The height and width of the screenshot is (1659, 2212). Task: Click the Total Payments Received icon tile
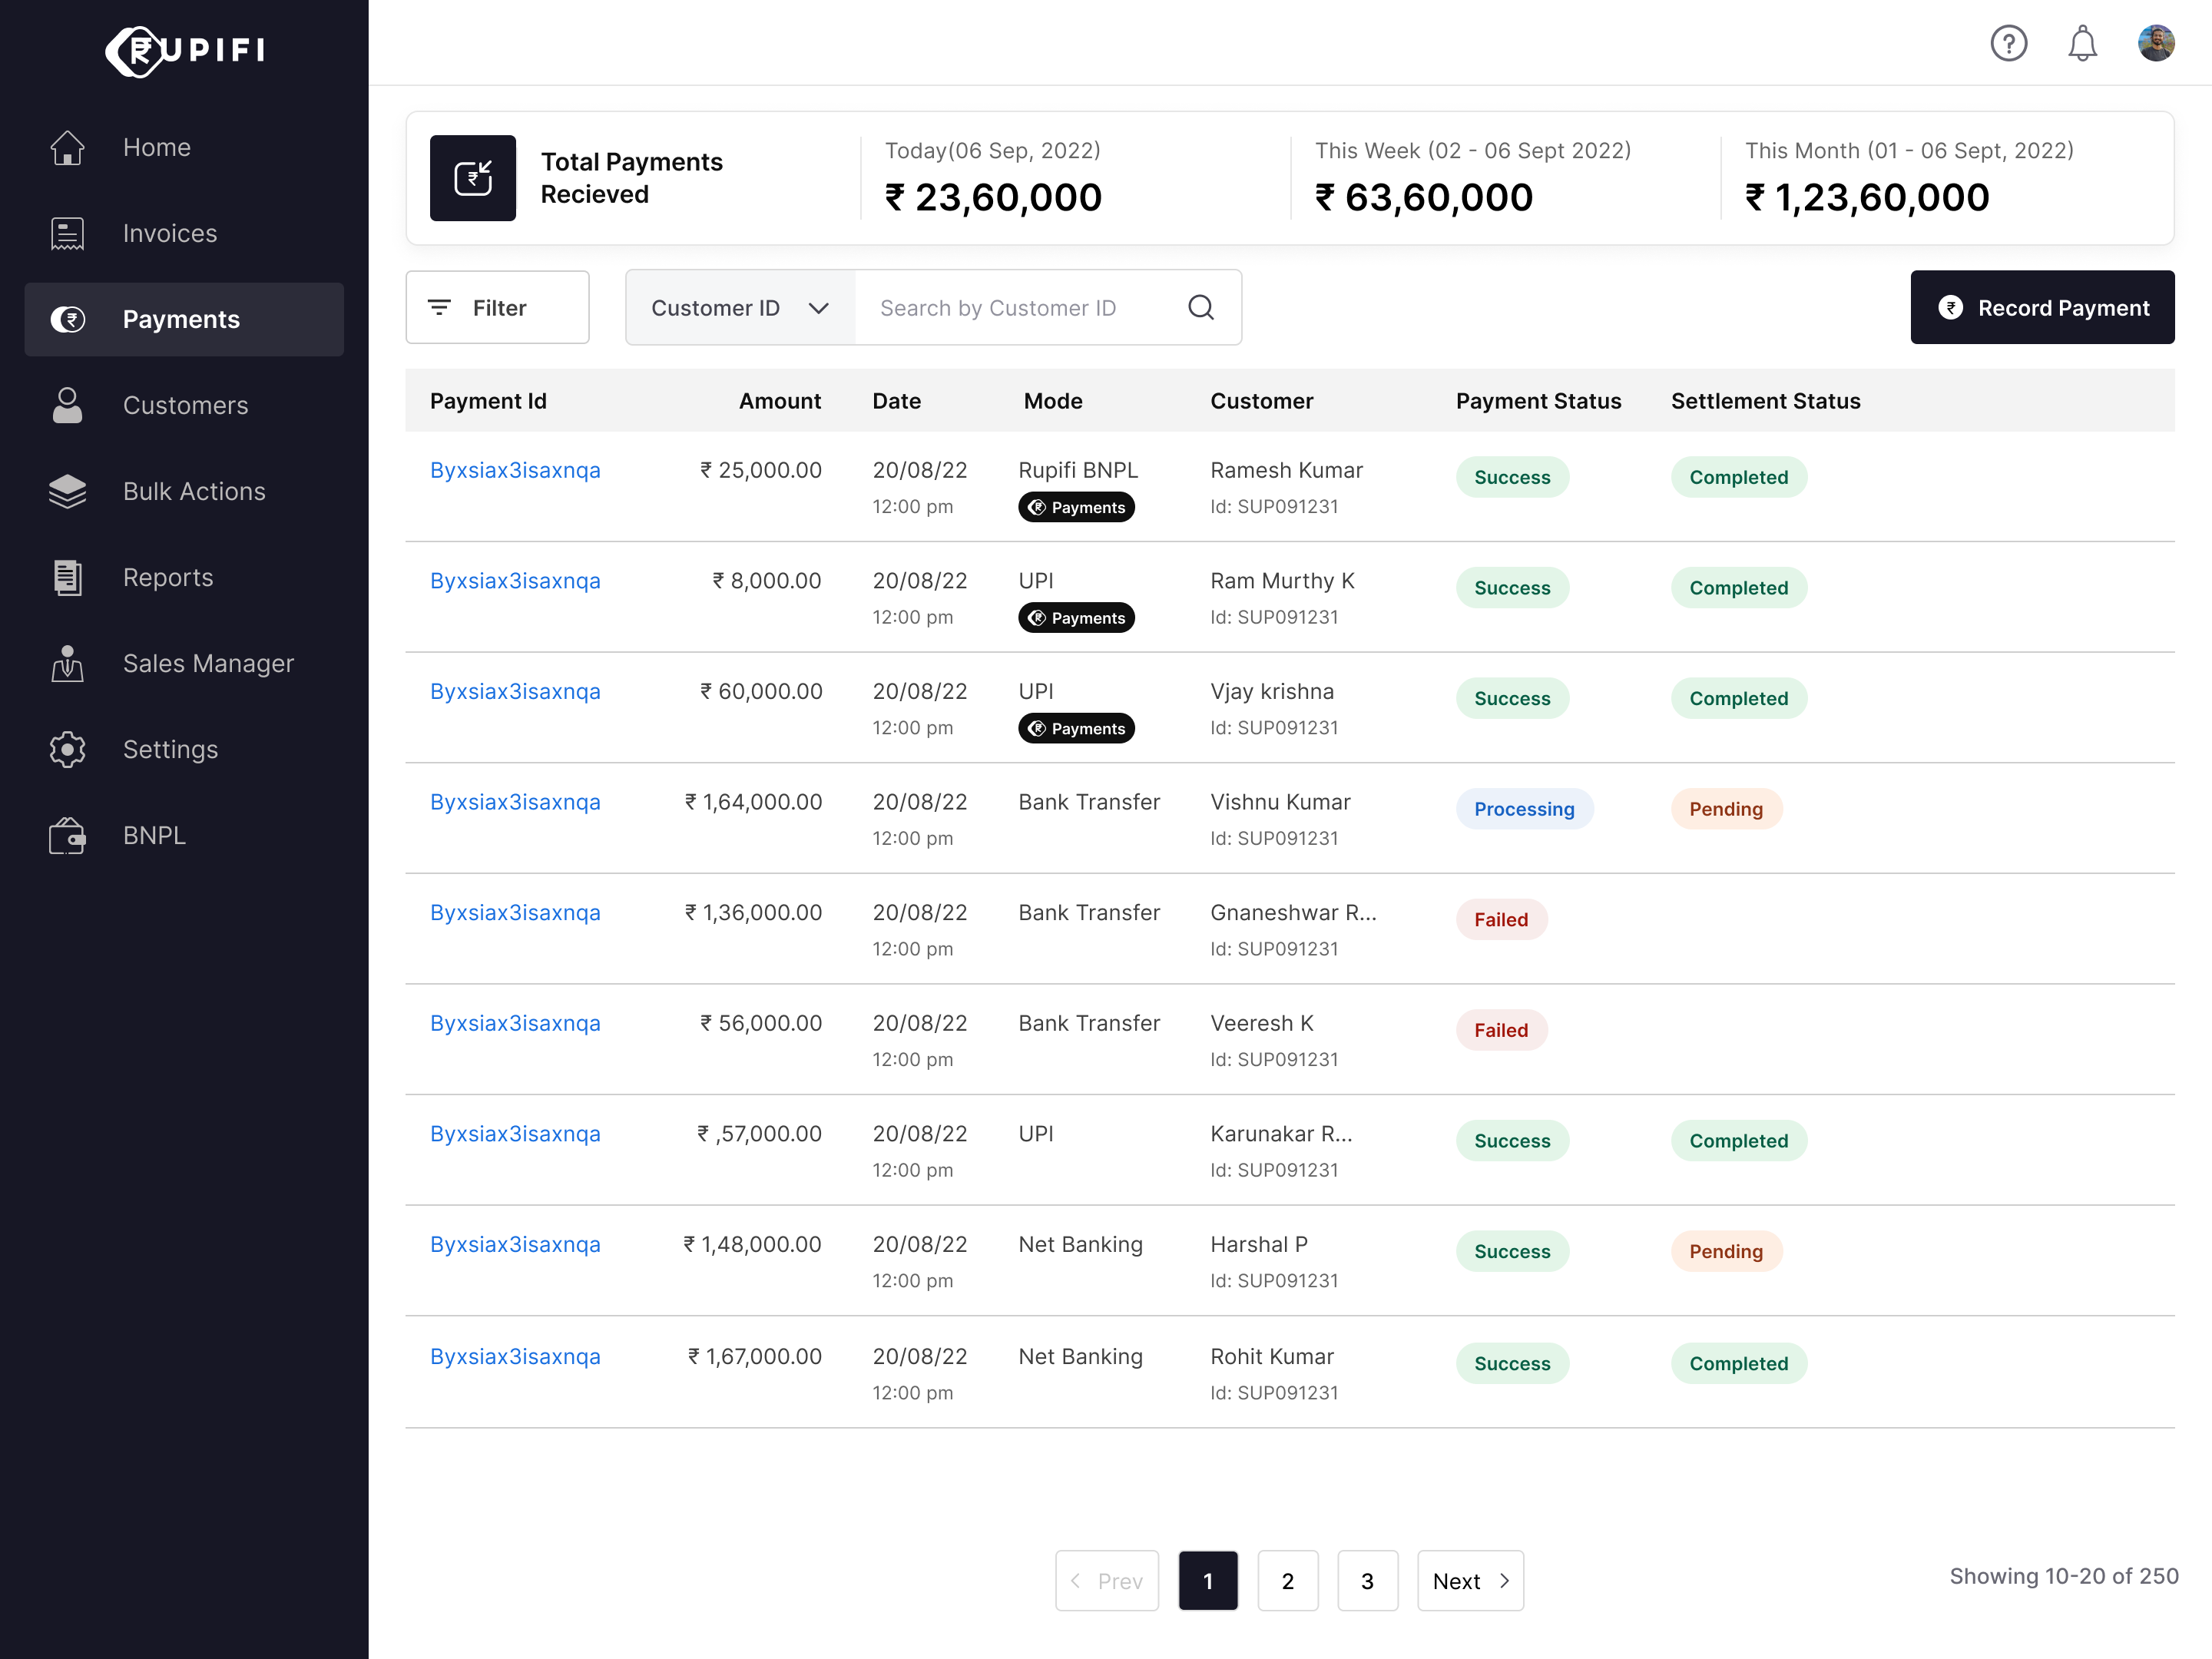[472, 178]
